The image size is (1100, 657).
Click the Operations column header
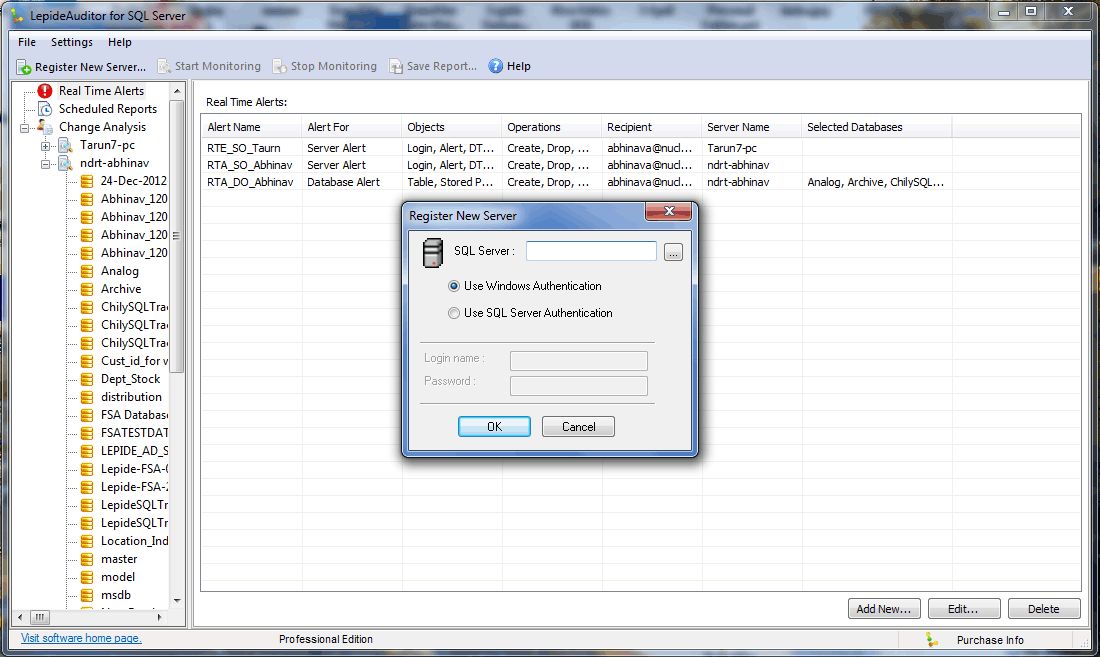point(552,127)
